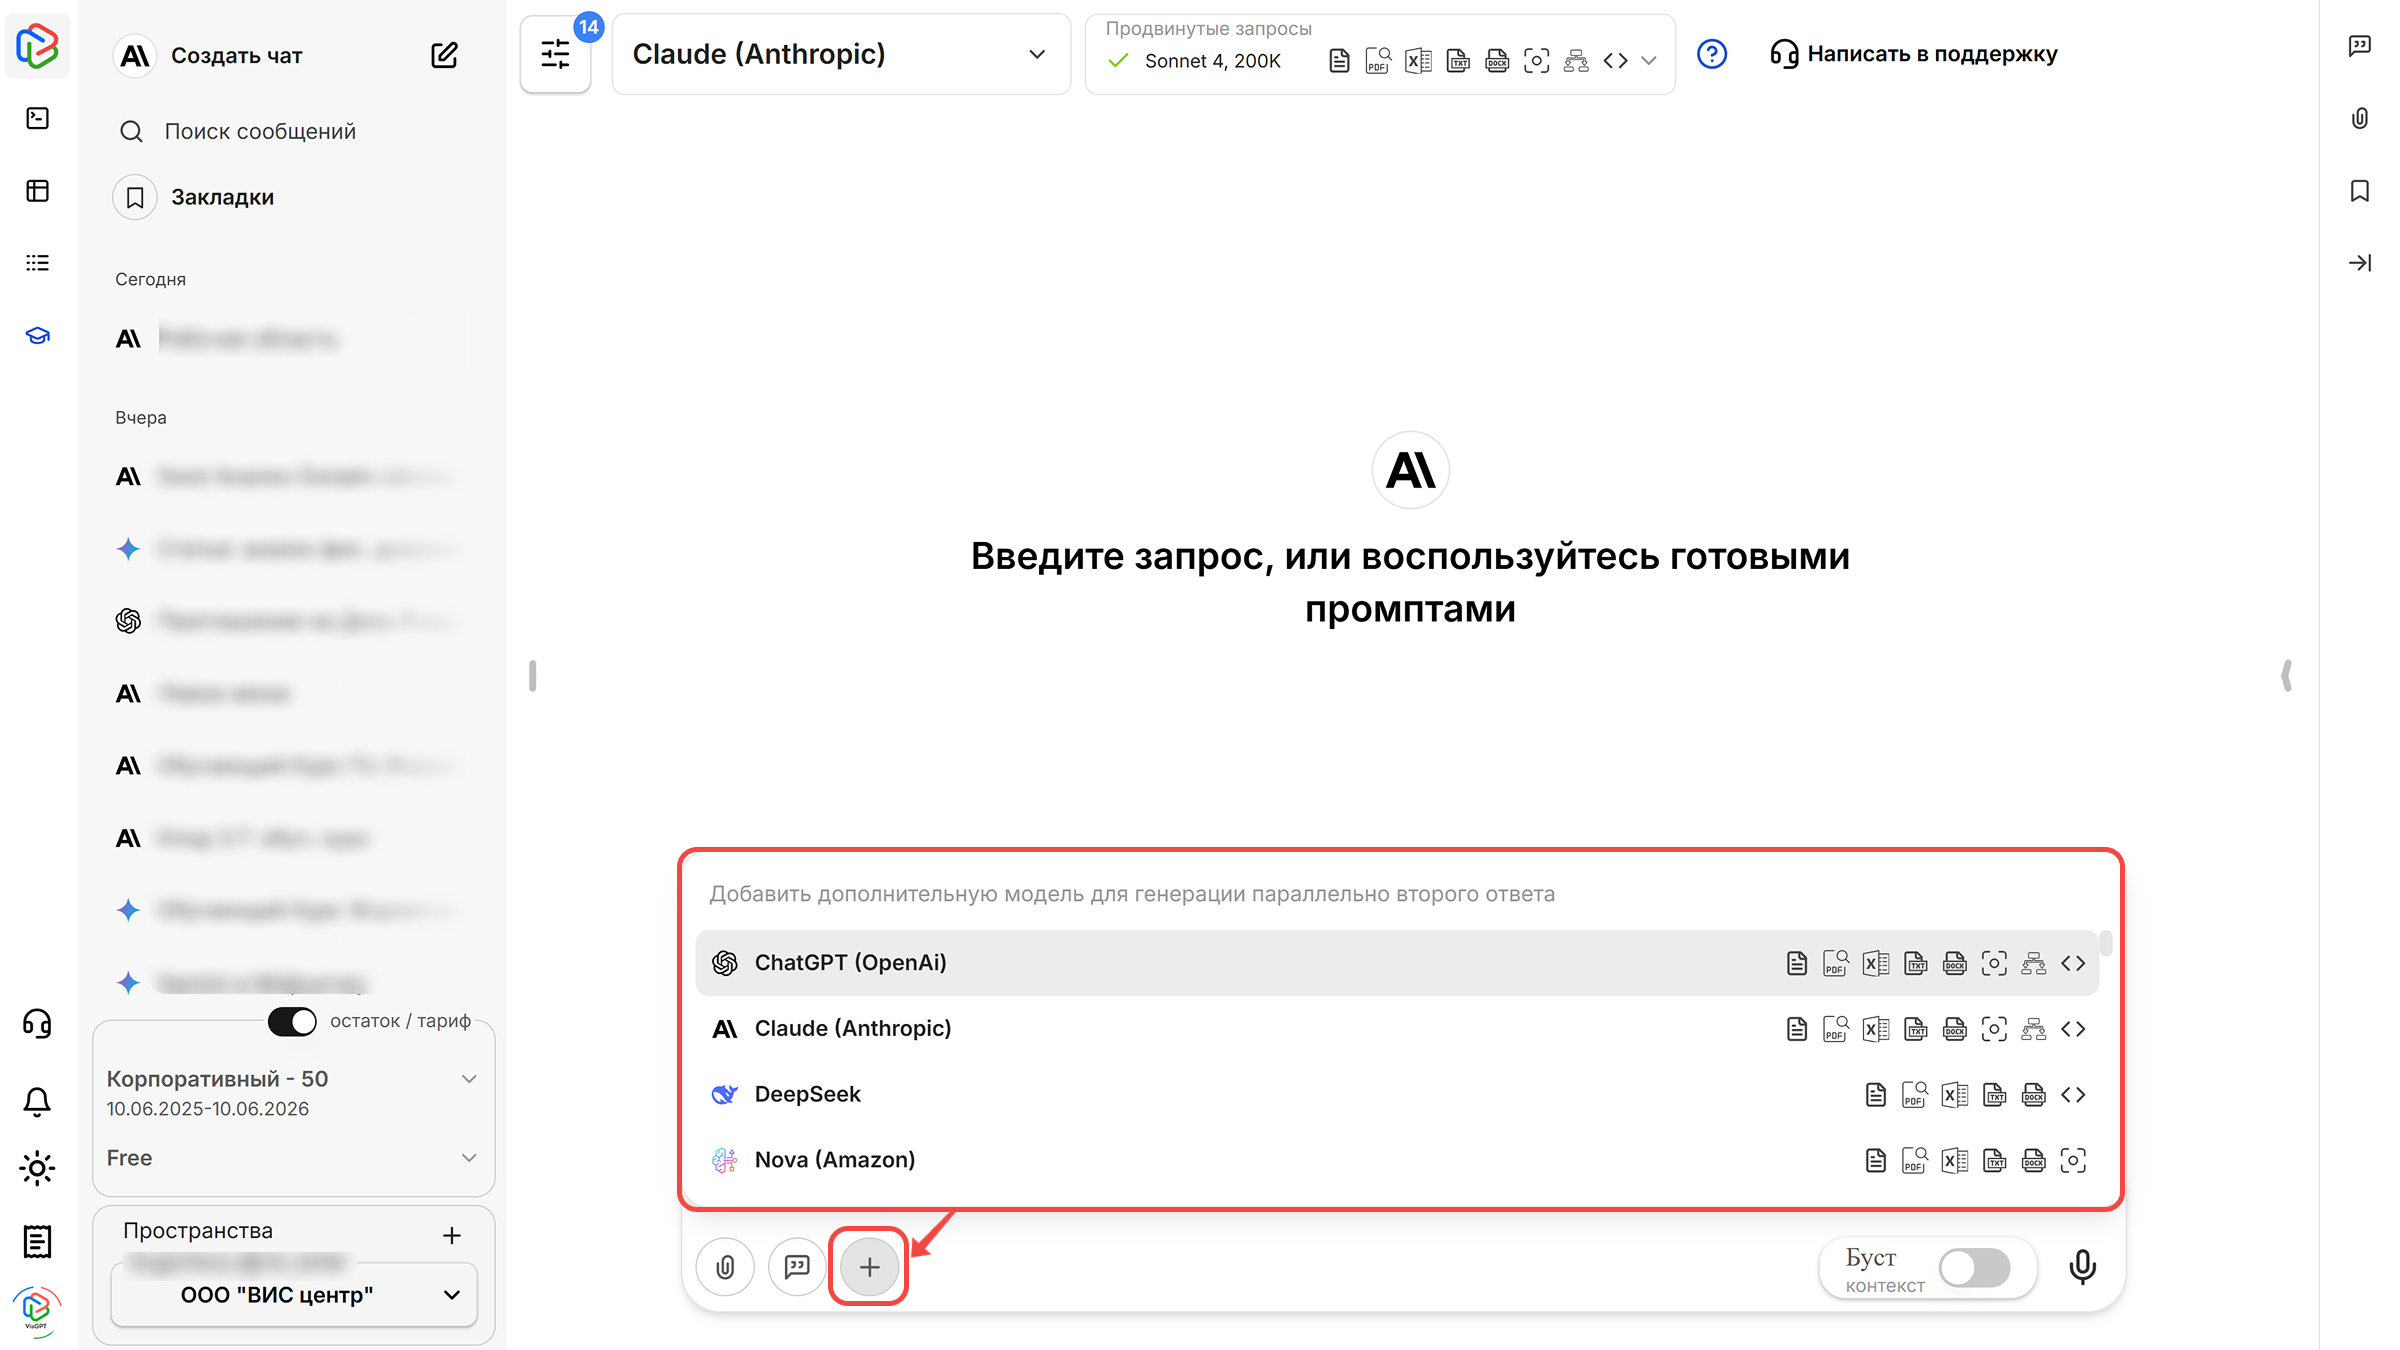Add a new space with plus icon

tap(452, 1236)
